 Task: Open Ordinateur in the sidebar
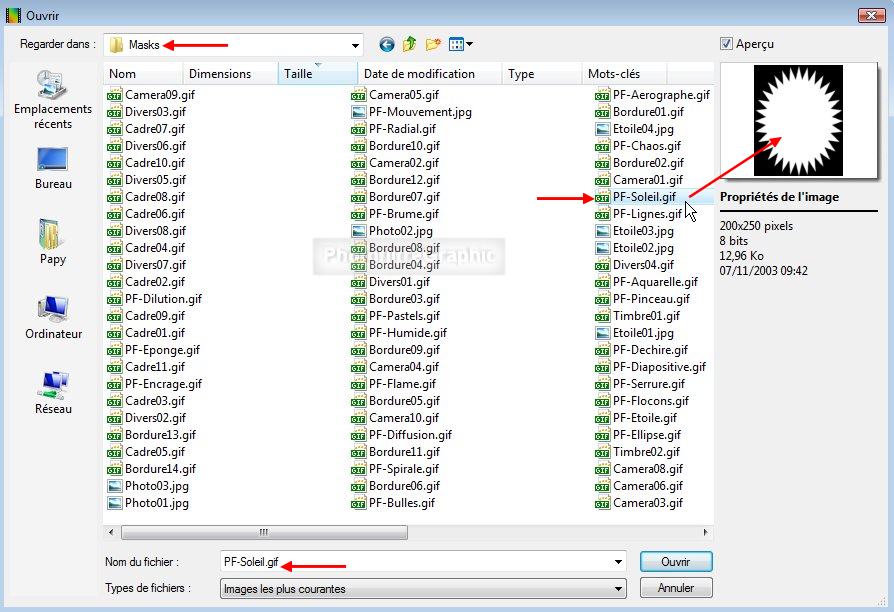click(52, 317)
